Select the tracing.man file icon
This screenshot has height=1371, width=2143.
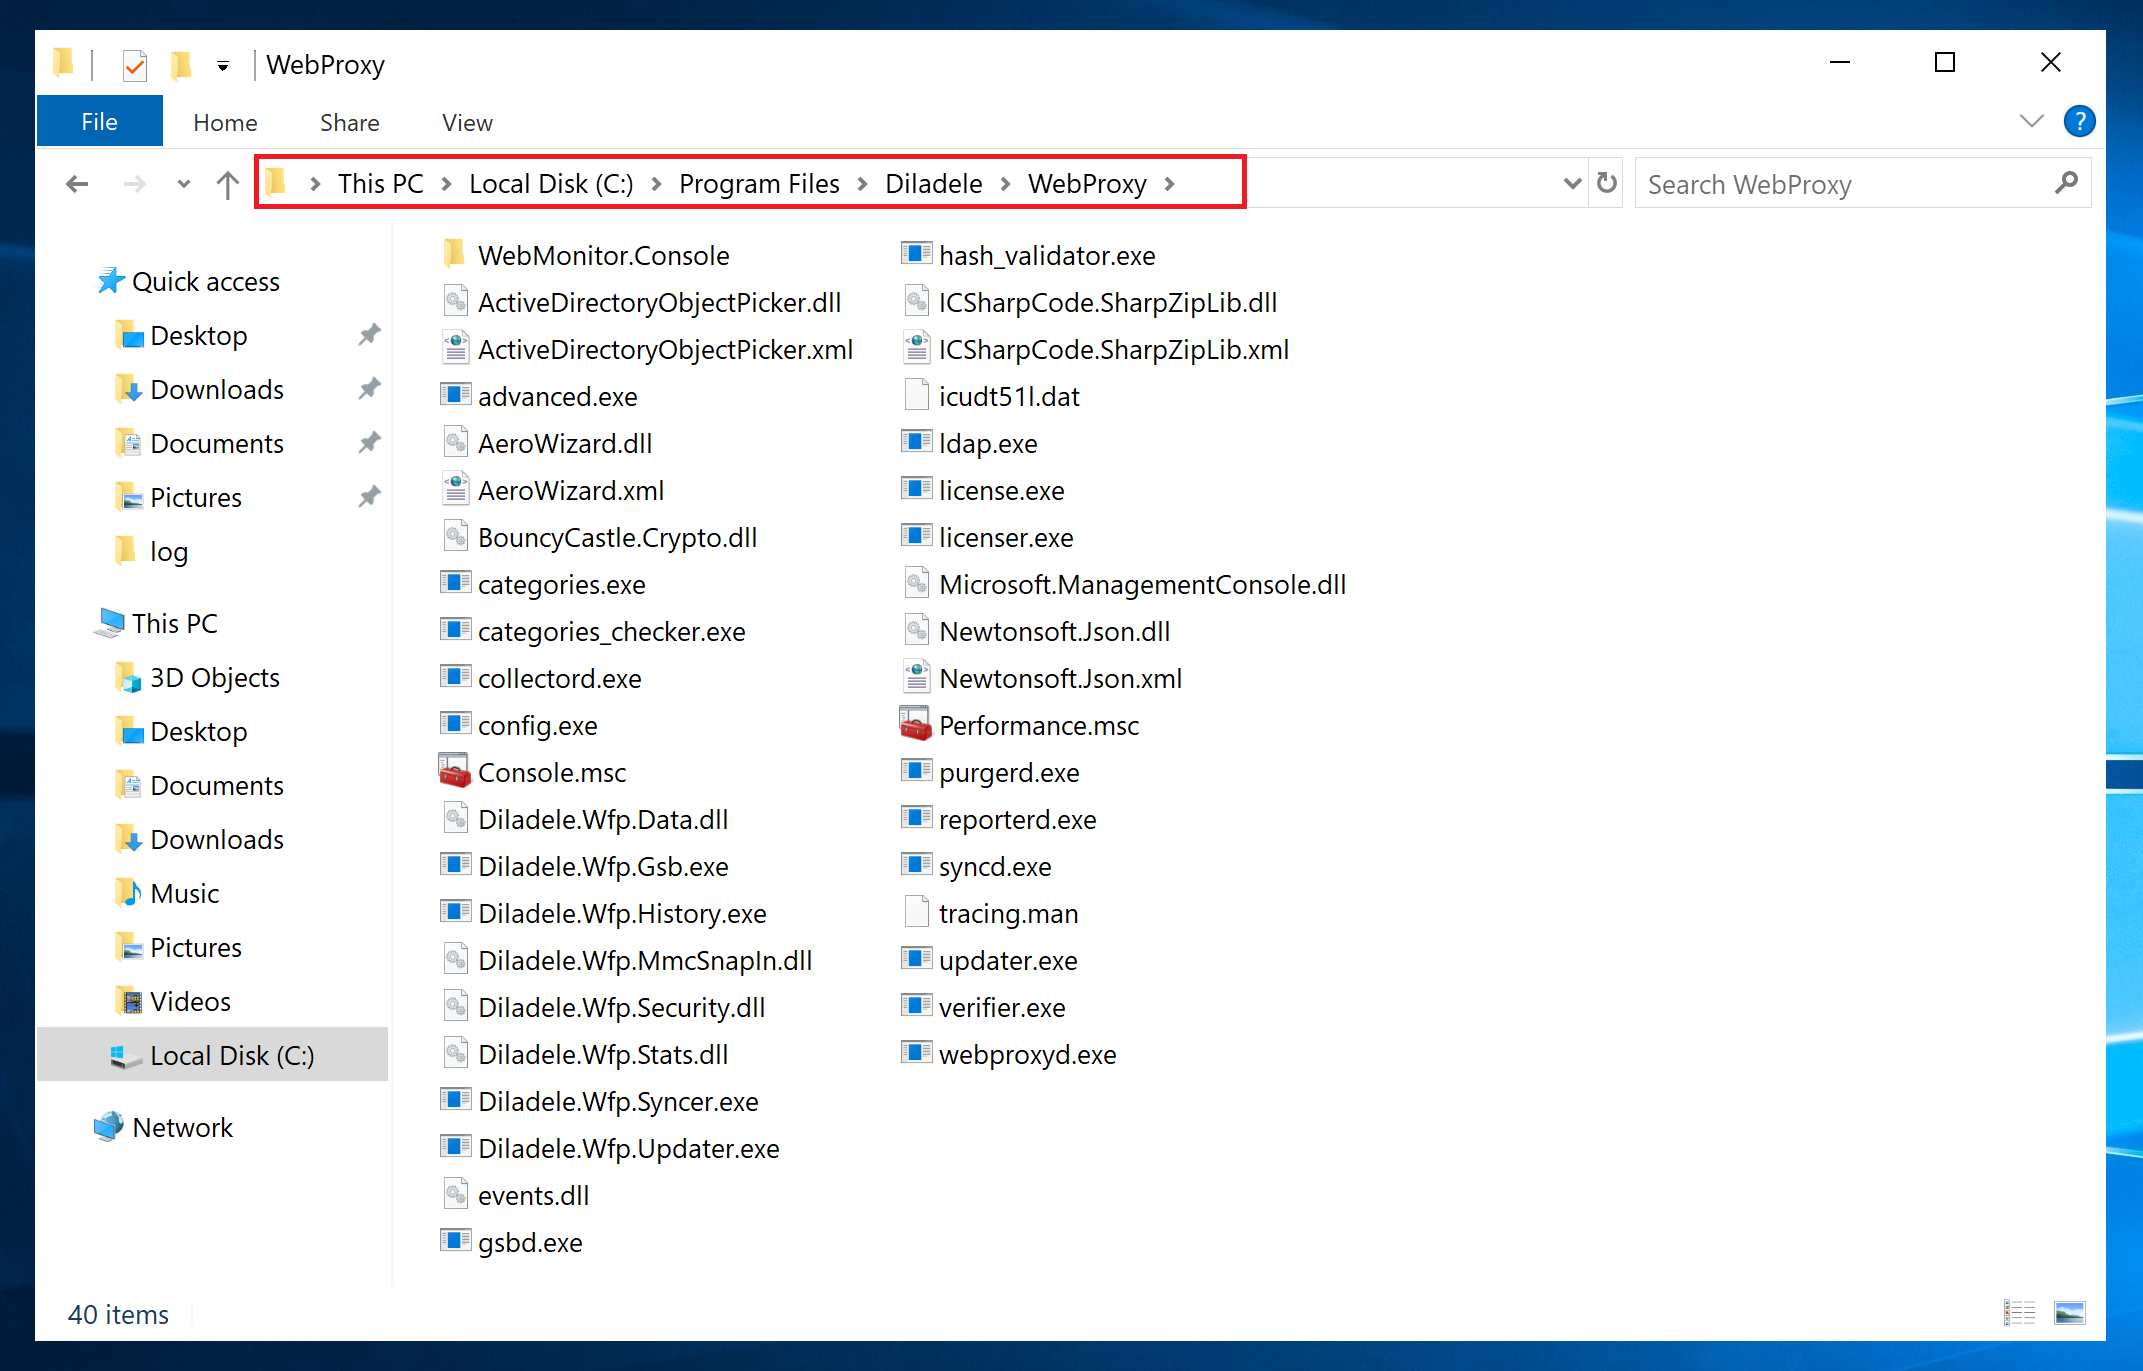916,912
